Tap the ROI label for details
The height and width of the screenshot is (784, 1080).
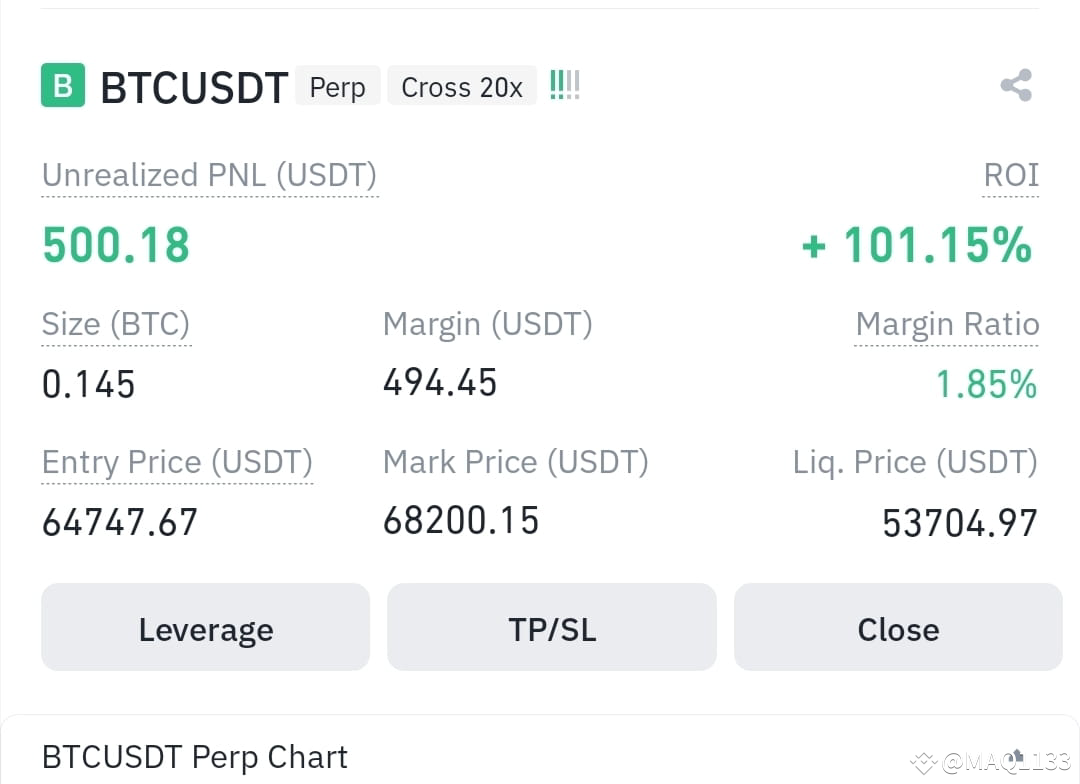(1010, 175)
